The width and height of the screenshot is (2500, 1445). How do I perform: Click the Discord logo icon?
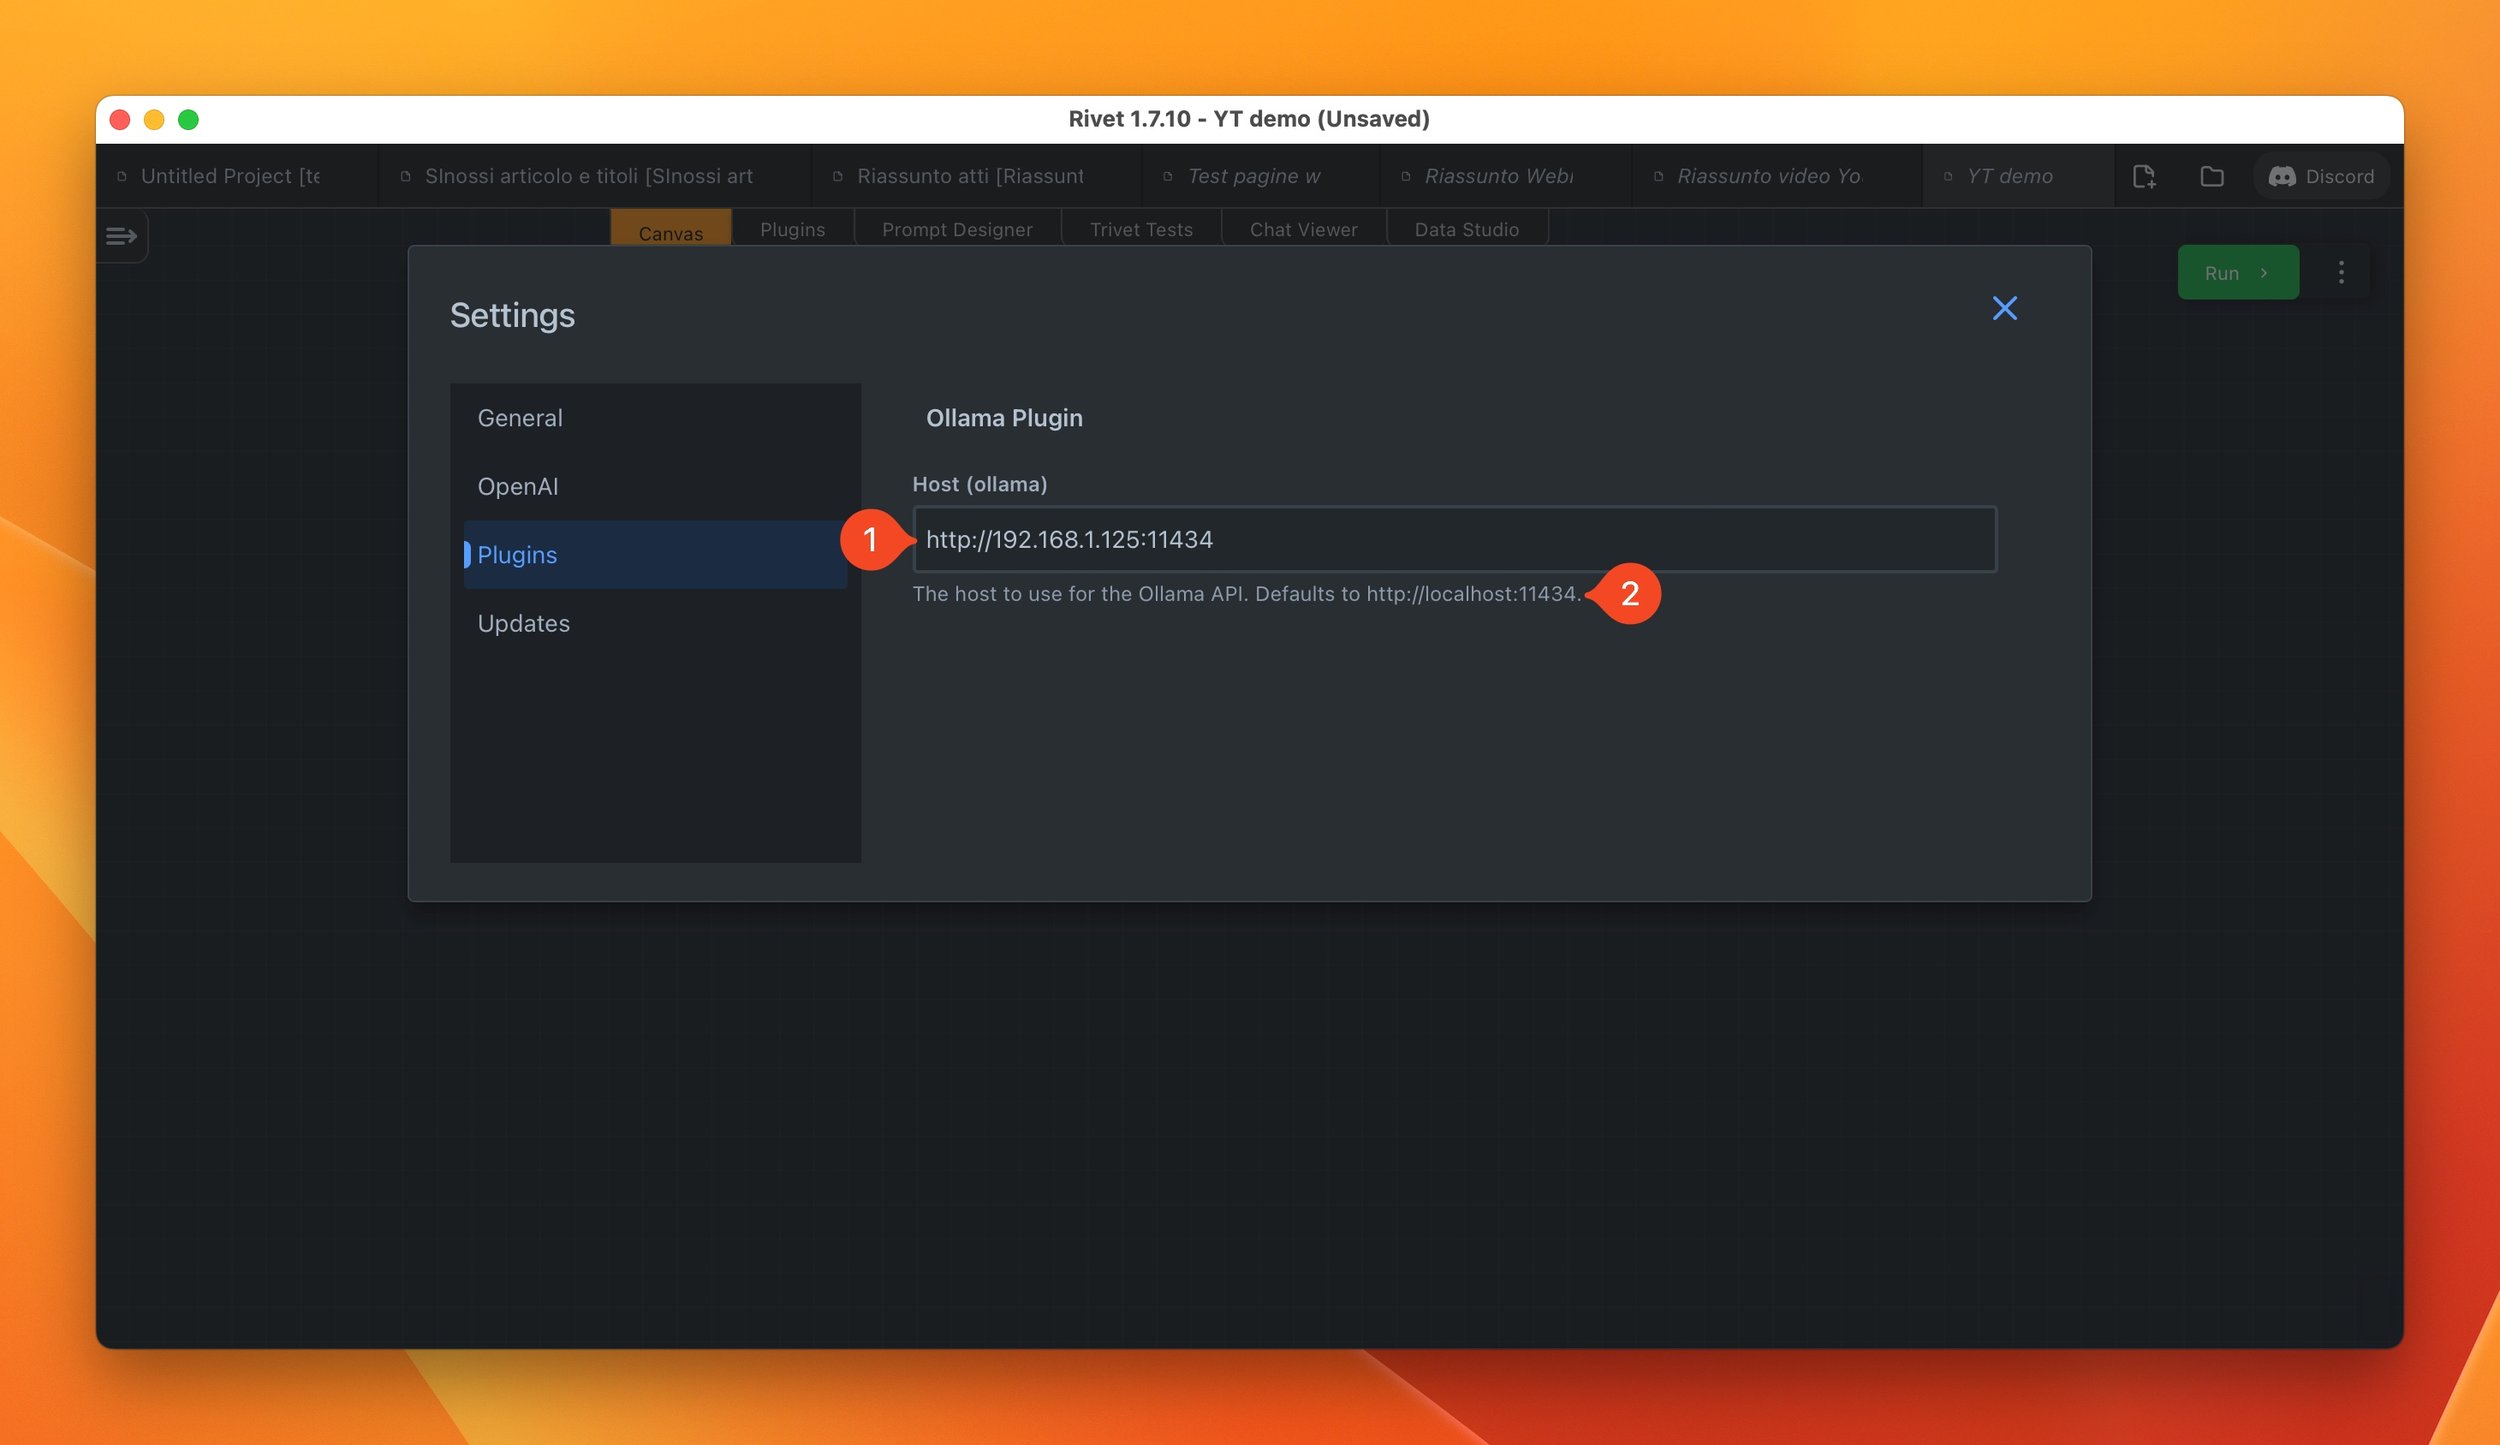pos(2282,177)
